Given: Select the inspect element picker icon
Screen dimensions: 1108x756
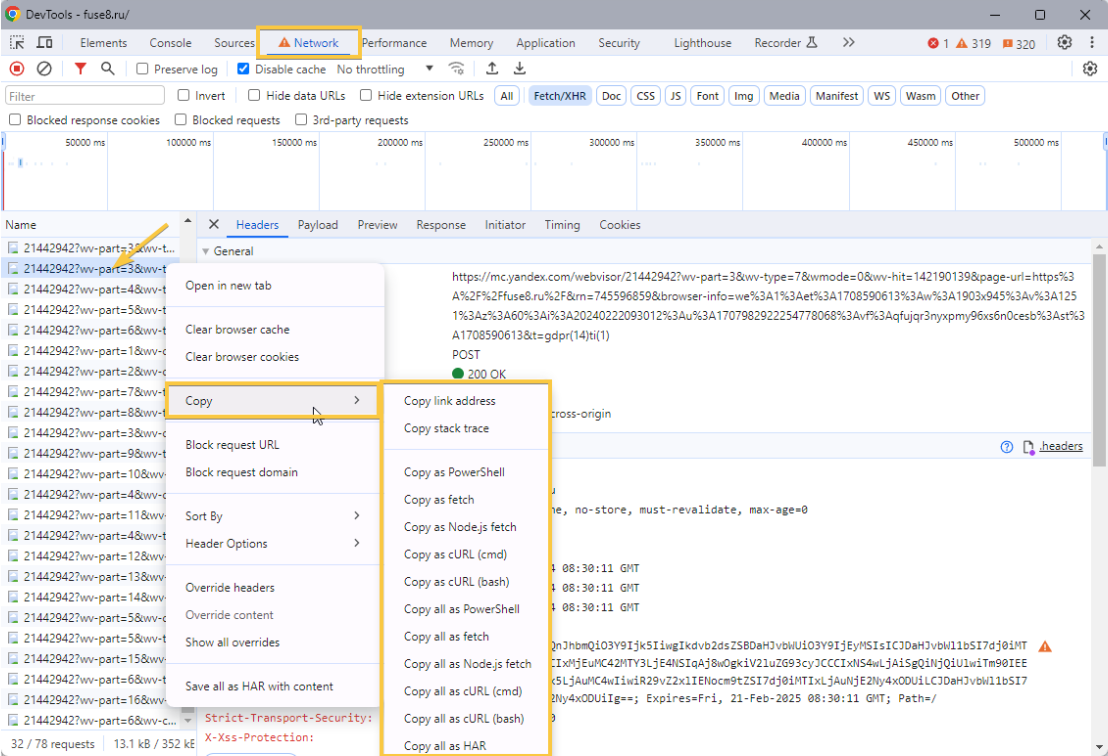Looking at the screenshot, I should click(17, 43).
